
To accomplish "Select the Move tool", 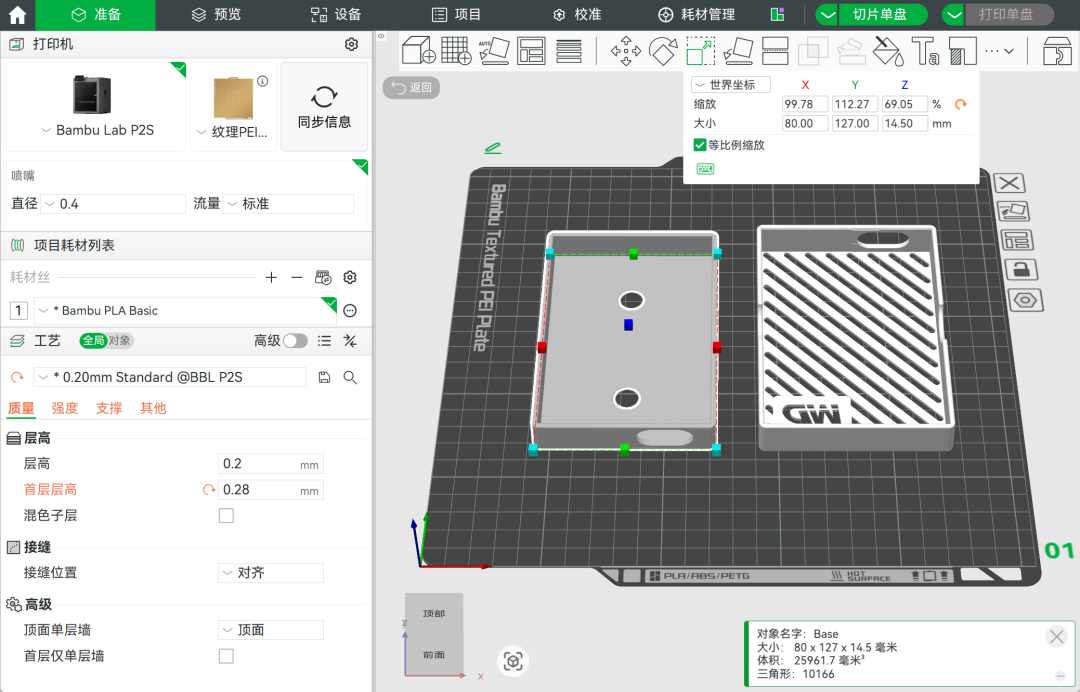I will (x=625, y=51).
